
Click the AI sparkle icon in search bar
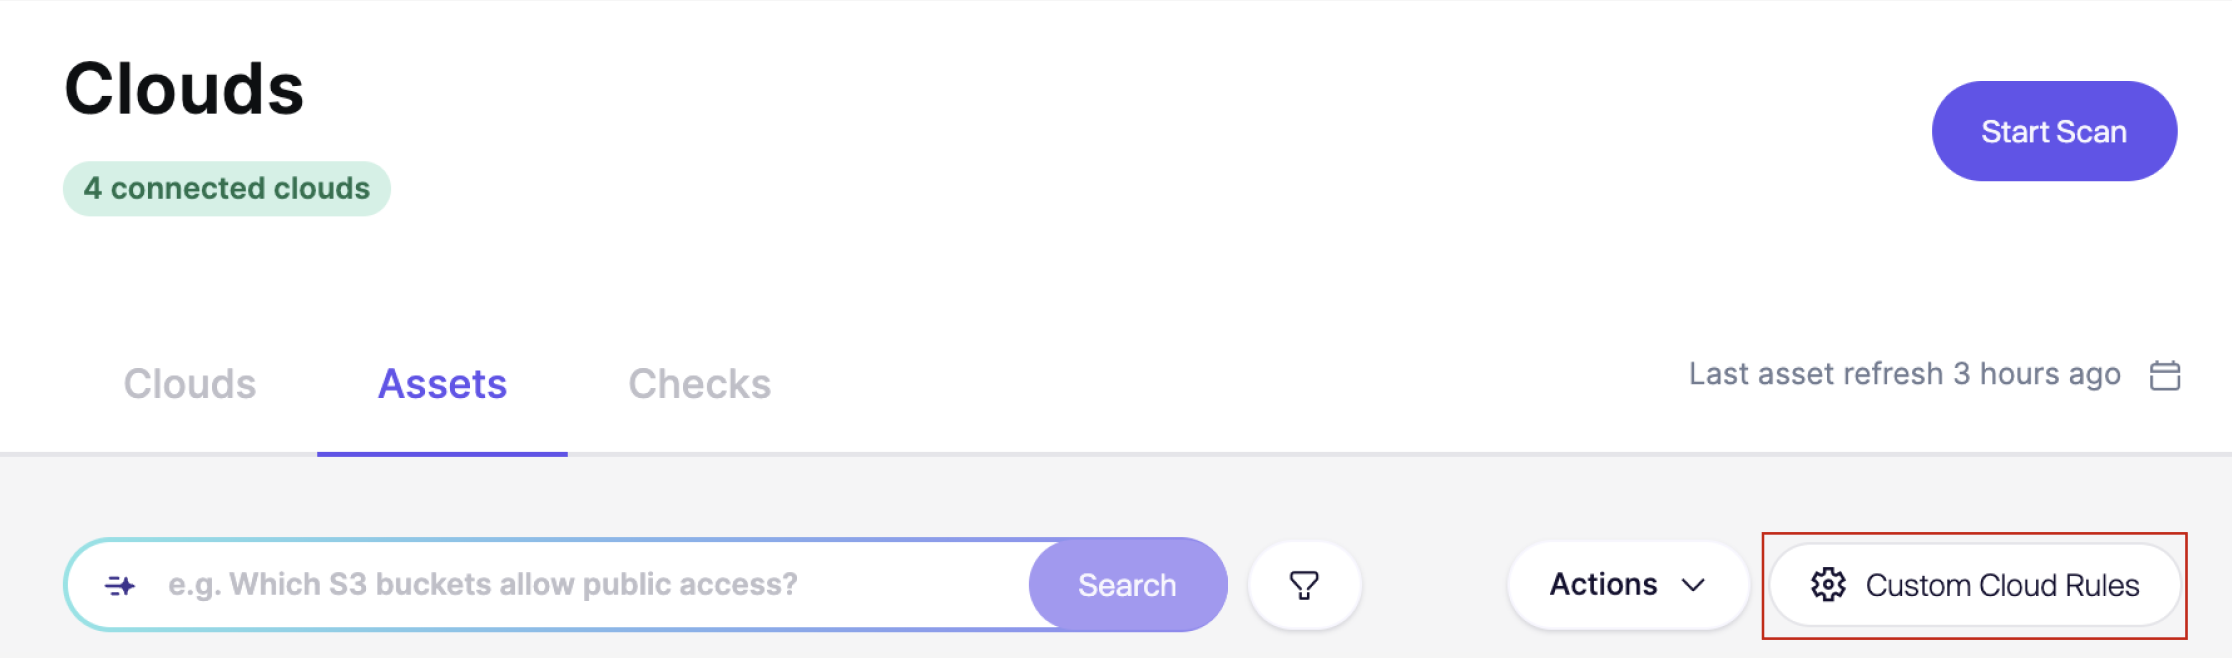pyautogui.click(x=120, y=585)
